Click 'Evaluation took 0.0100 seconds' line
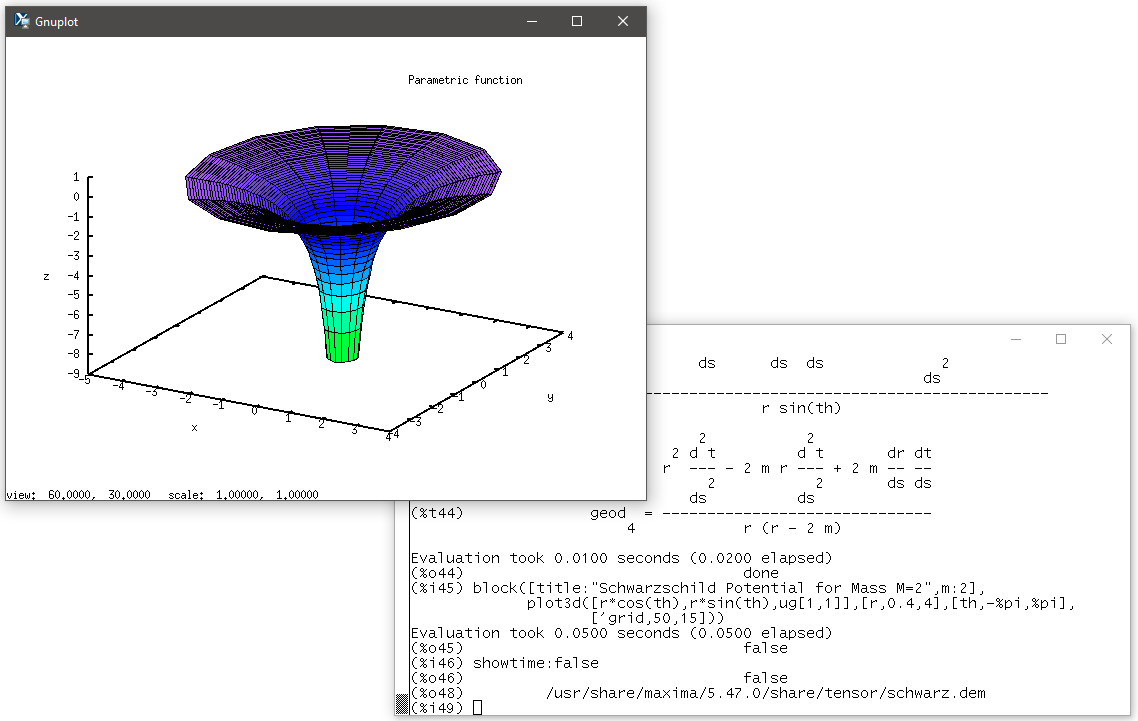 pyautogui.click(x=621, y=558)
